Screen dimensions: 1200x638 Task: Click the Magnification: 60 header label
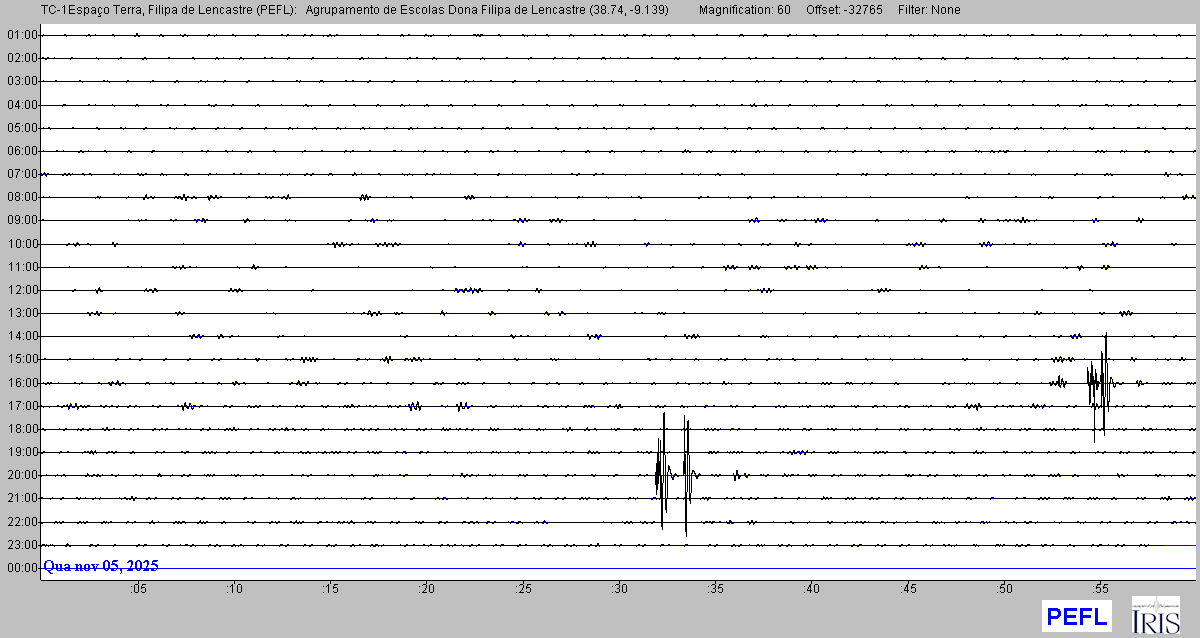tap(744, 10)
